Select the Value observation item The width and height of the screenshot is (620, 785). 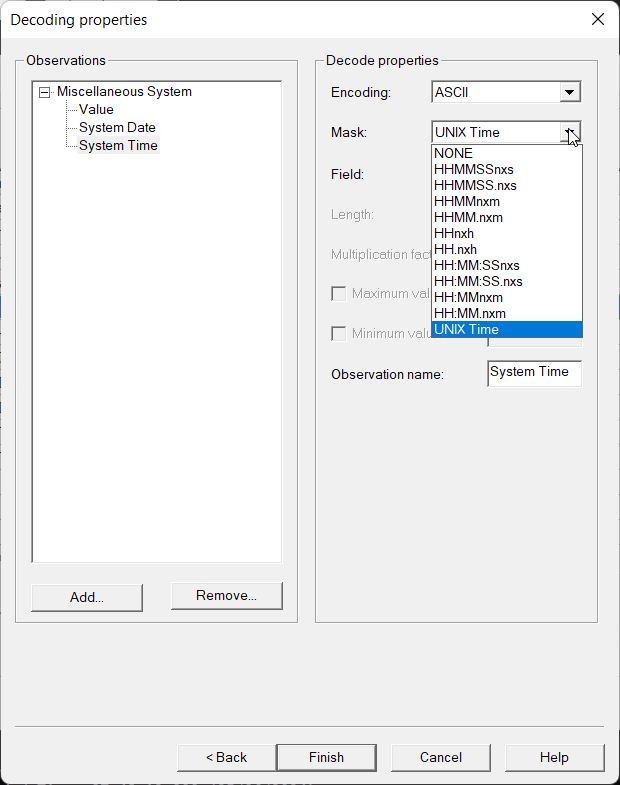pyautogui.click(x=96, y=110)
